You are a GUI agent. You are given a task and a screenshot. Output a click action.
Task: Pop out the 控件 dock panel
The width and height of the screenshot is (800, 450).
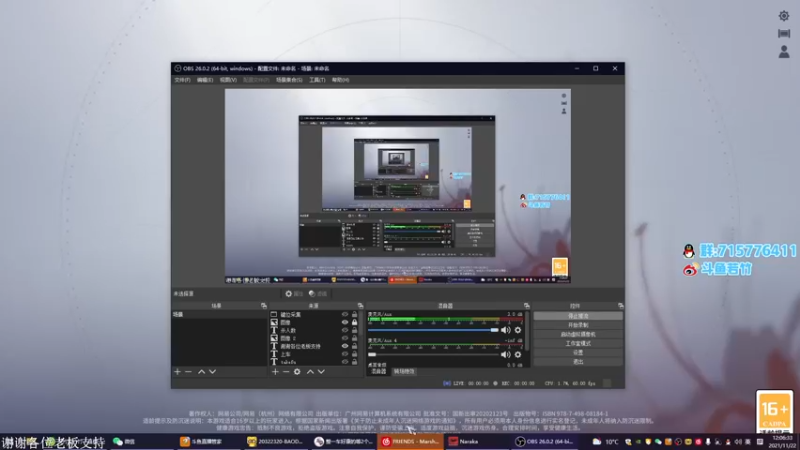click(620, 306)
